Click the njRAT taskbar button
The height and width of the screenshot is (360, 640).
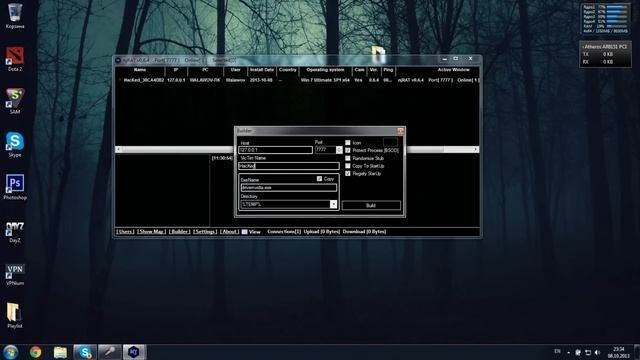(134, 352)
